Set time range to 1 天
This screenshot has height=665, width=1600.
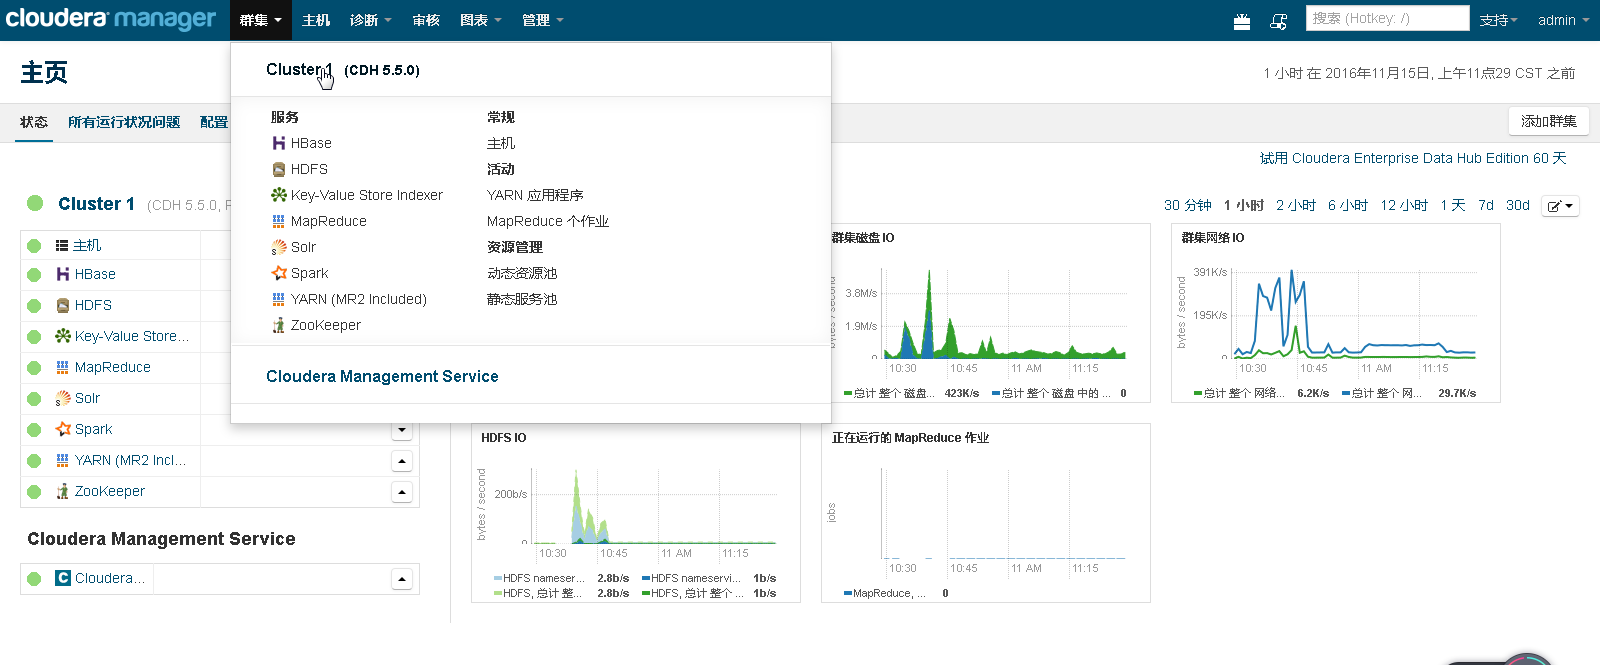[1453, 205]
